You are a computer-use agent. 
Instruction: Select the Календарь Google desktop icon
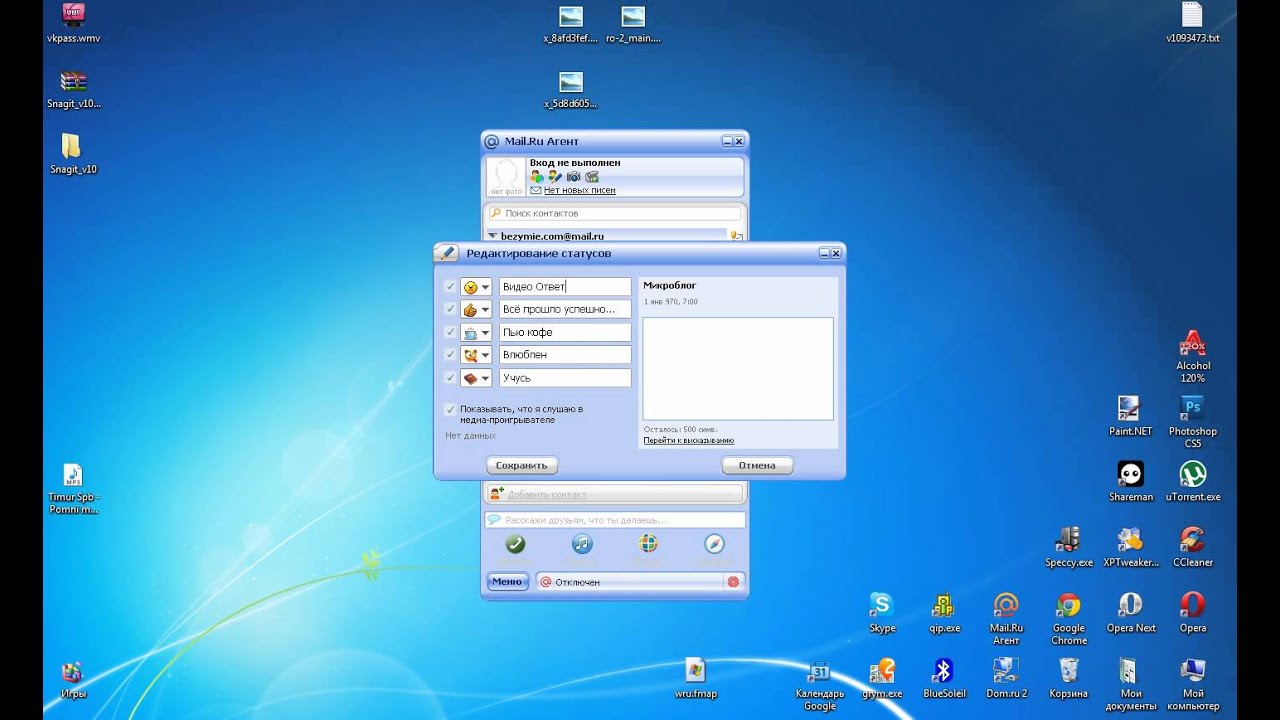tap(820, 684)
